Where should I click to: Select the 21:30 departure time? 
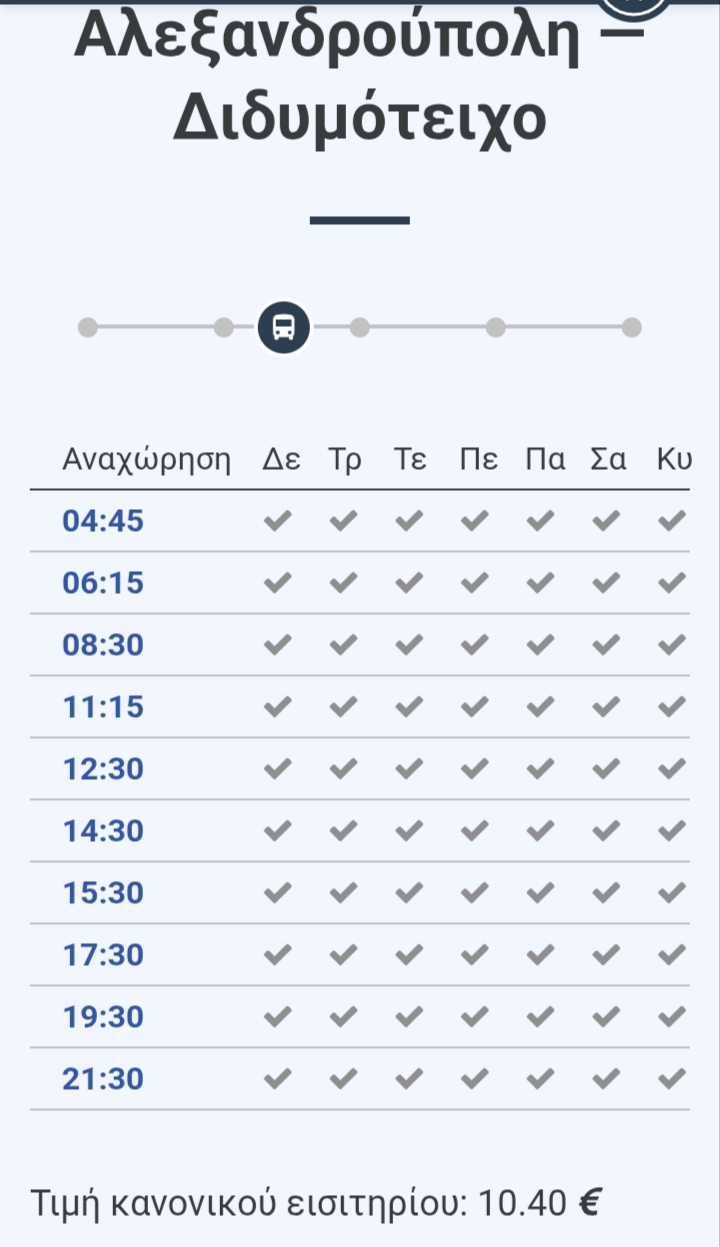[103, 1079]
